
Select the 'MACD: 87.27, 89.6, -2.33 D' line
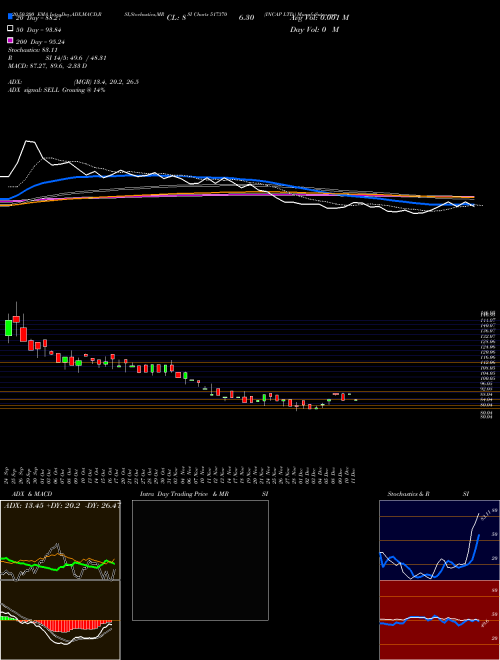(48, 66)
